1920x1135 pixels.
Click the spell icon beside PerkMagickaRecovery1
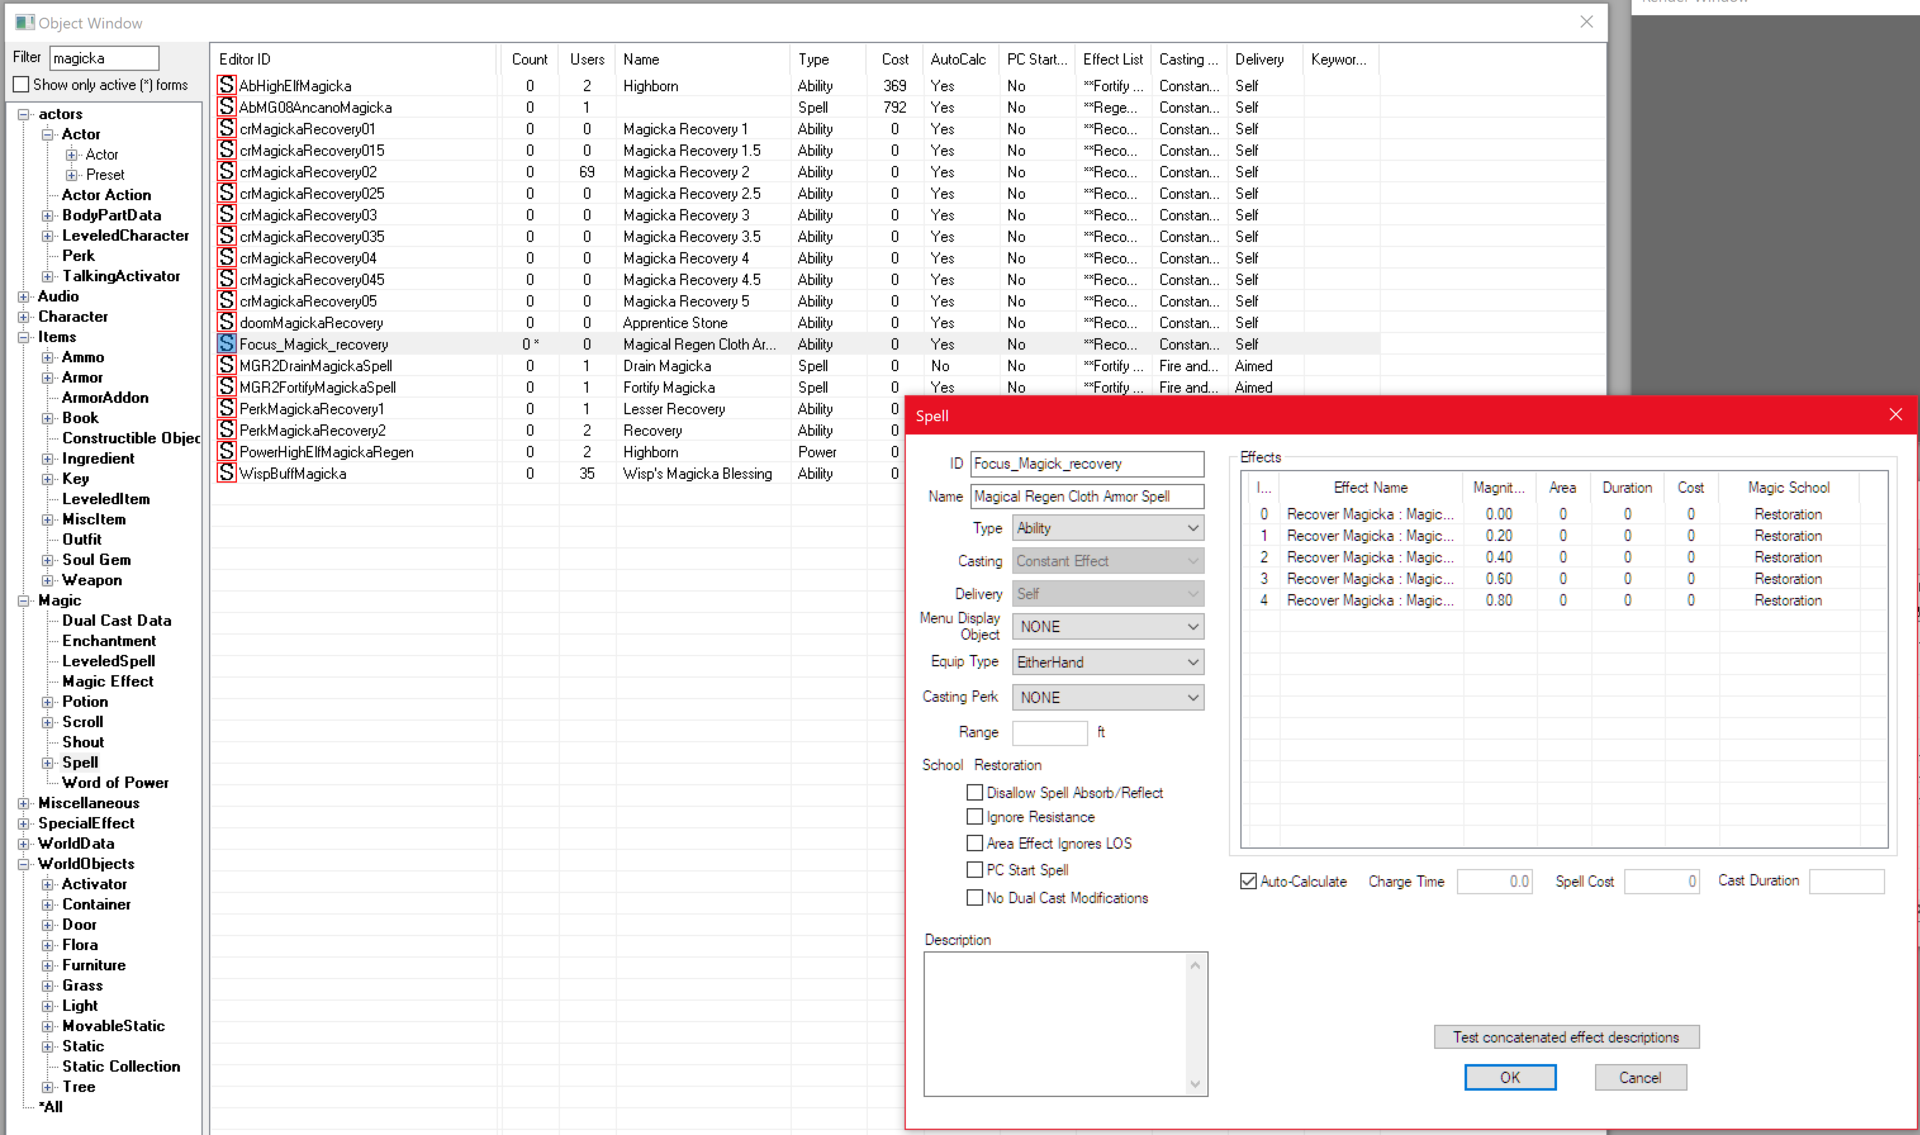pos(227,408)
